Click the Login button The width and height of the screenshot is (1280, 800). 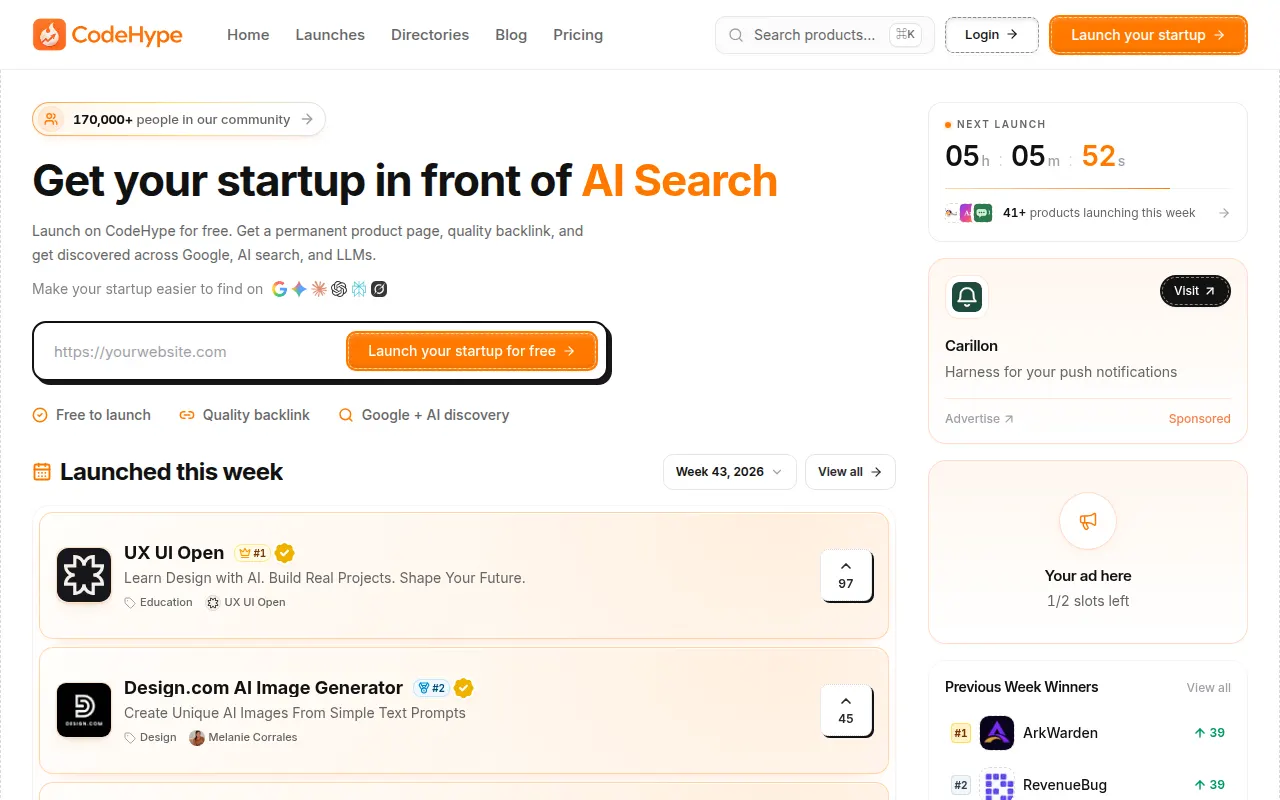point(992,35)
